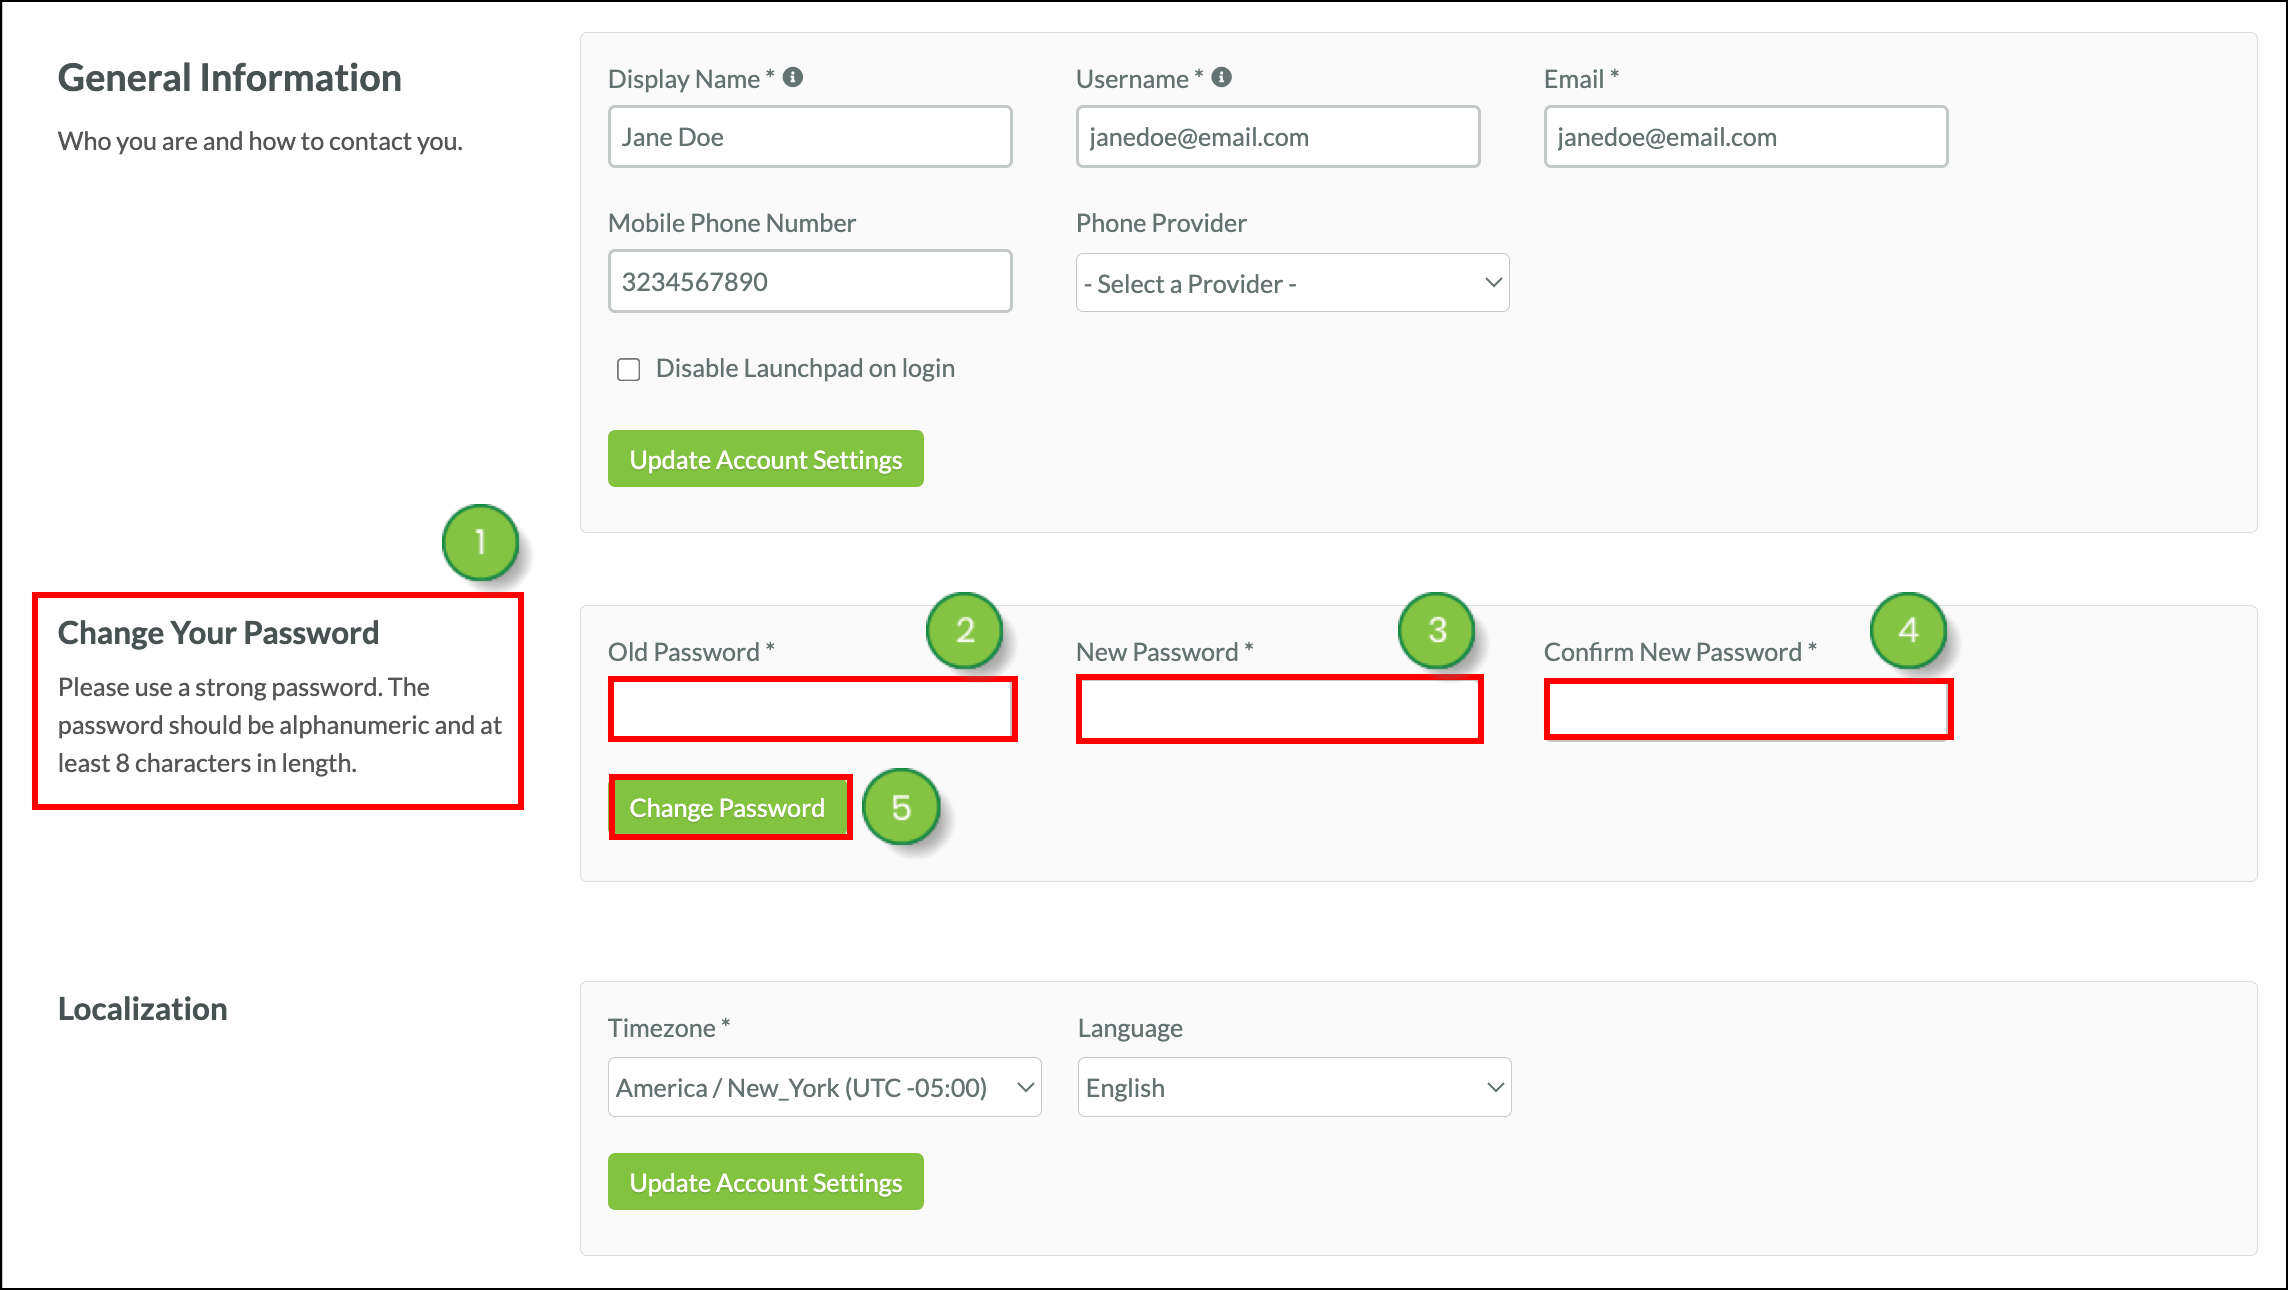Select the Mobile Phone Number field
This screenshot has width=2288, height=1290.
(x=810, y=281)
